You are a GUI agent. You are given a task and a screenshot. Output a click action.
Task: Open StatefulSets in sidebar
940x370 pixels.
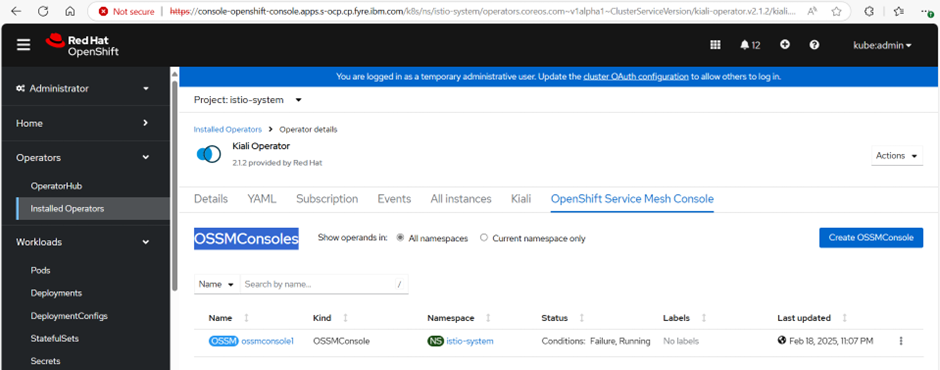pos(55,338)
